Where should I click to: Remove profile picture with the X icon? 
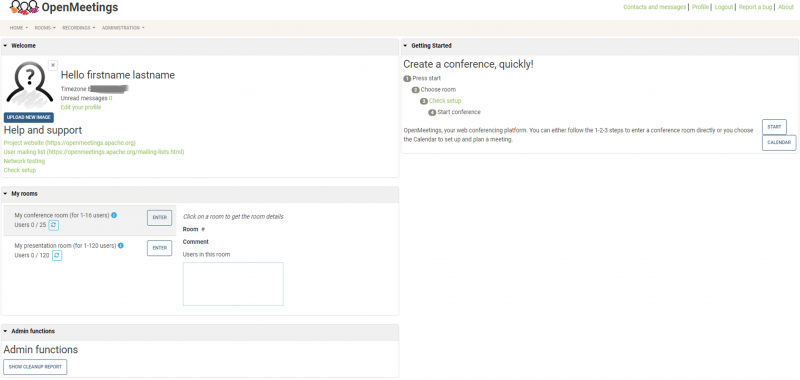[53, 65]
